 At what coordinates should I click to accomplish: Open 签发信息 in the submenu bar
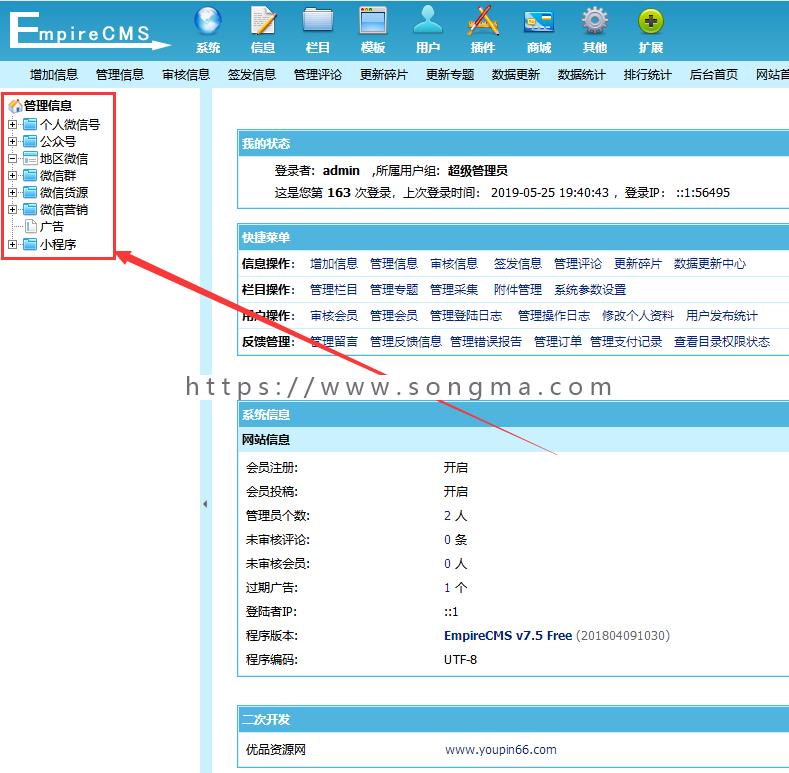coord(252,75)
